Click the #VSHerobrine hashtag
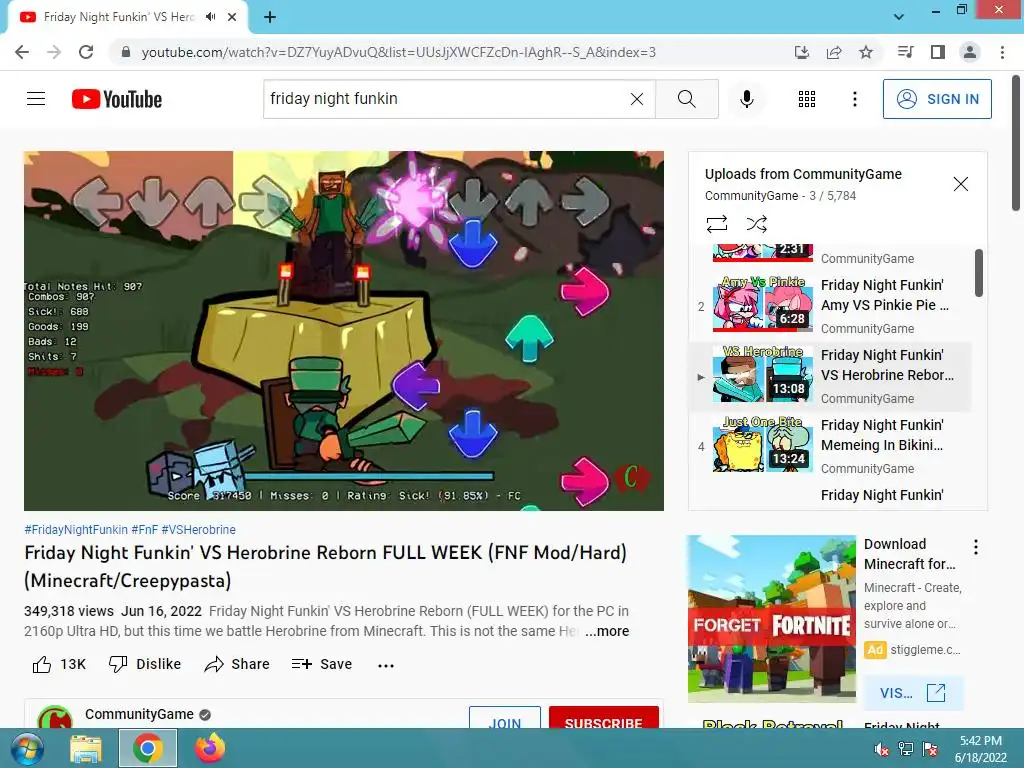 [199, 530]
